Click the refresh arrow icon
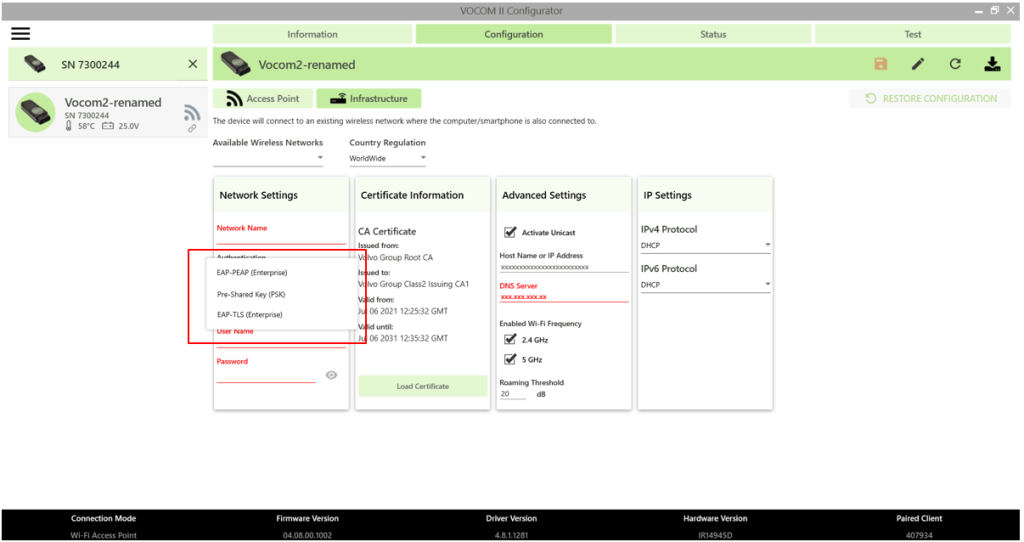The image size is (1024, 542). coord(955,63)
